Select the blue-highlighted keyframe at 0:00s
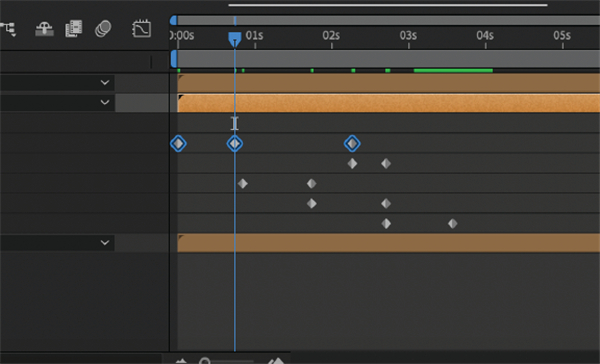This screenshot has width=600, height=364. (178, 144)
